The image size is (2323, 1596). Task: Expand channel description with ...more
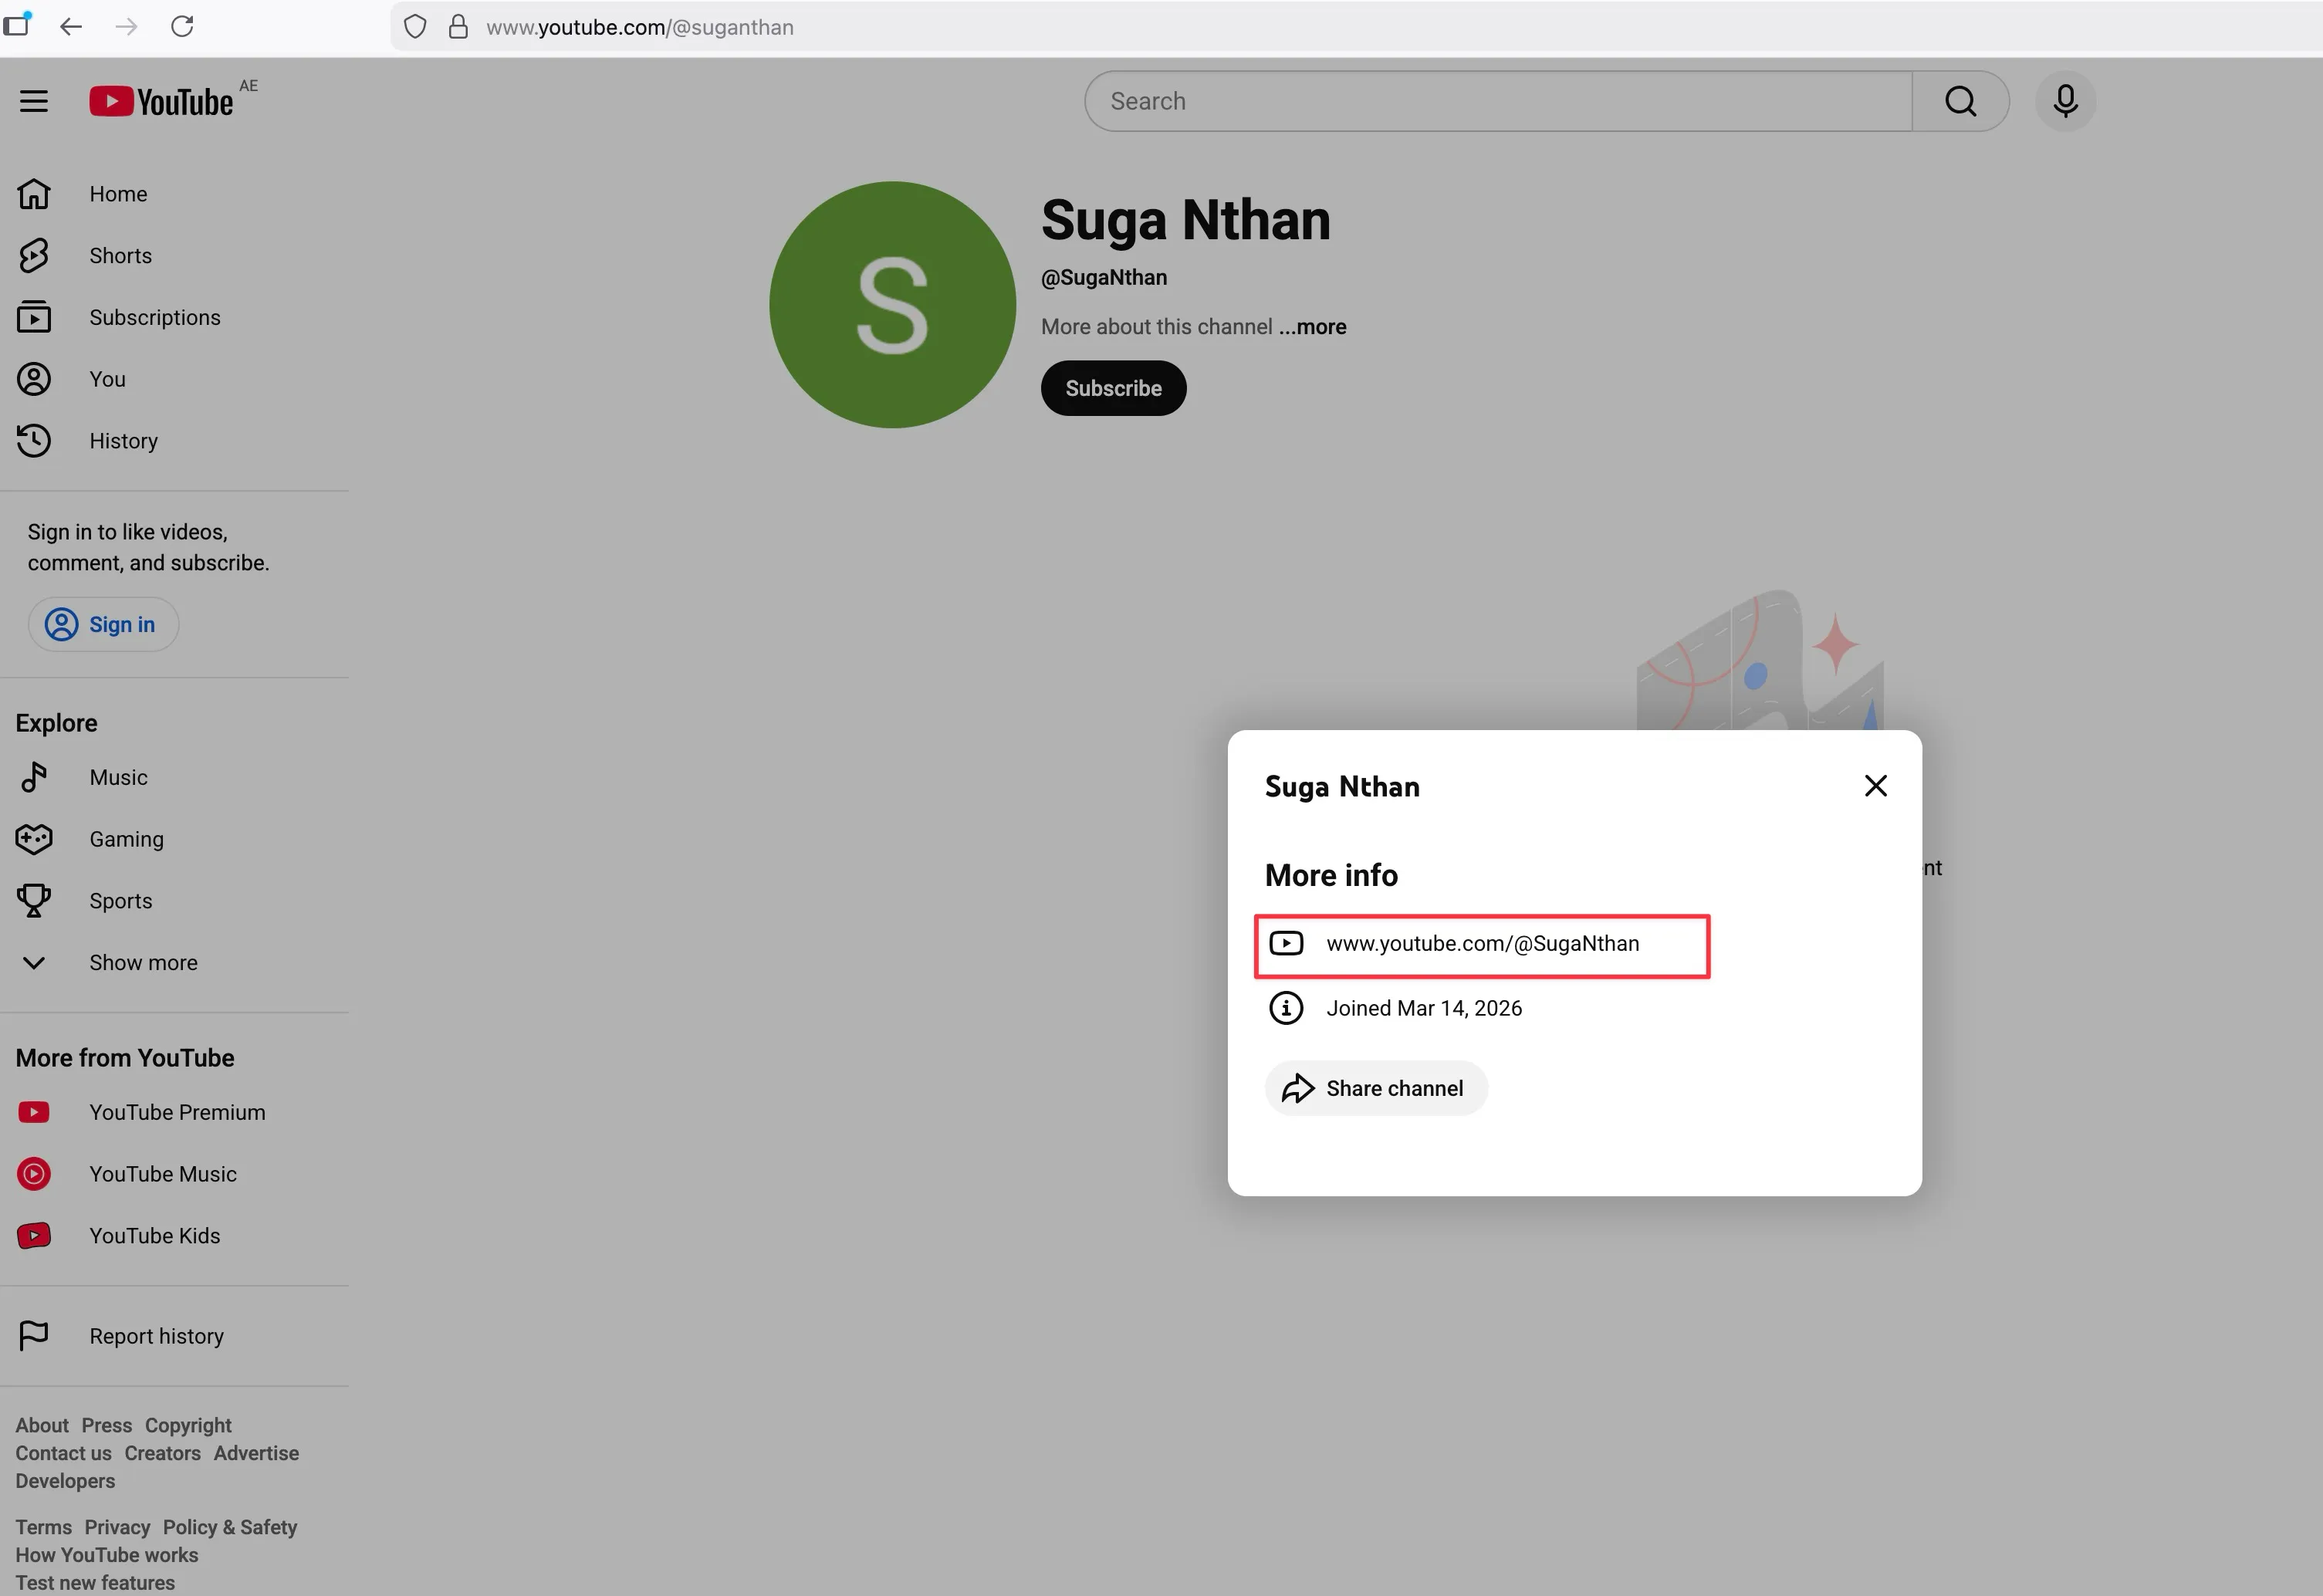coord(1312,327)
